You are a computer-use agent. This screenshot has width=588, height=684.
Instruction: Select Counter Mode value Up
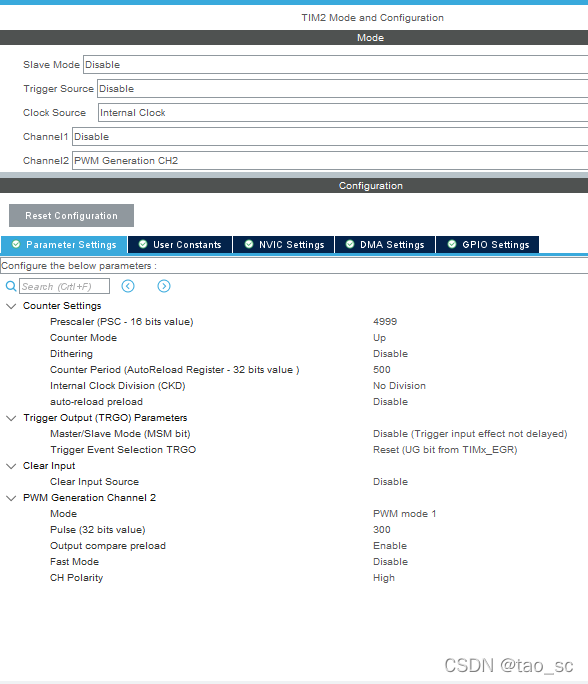pos(379,338)
